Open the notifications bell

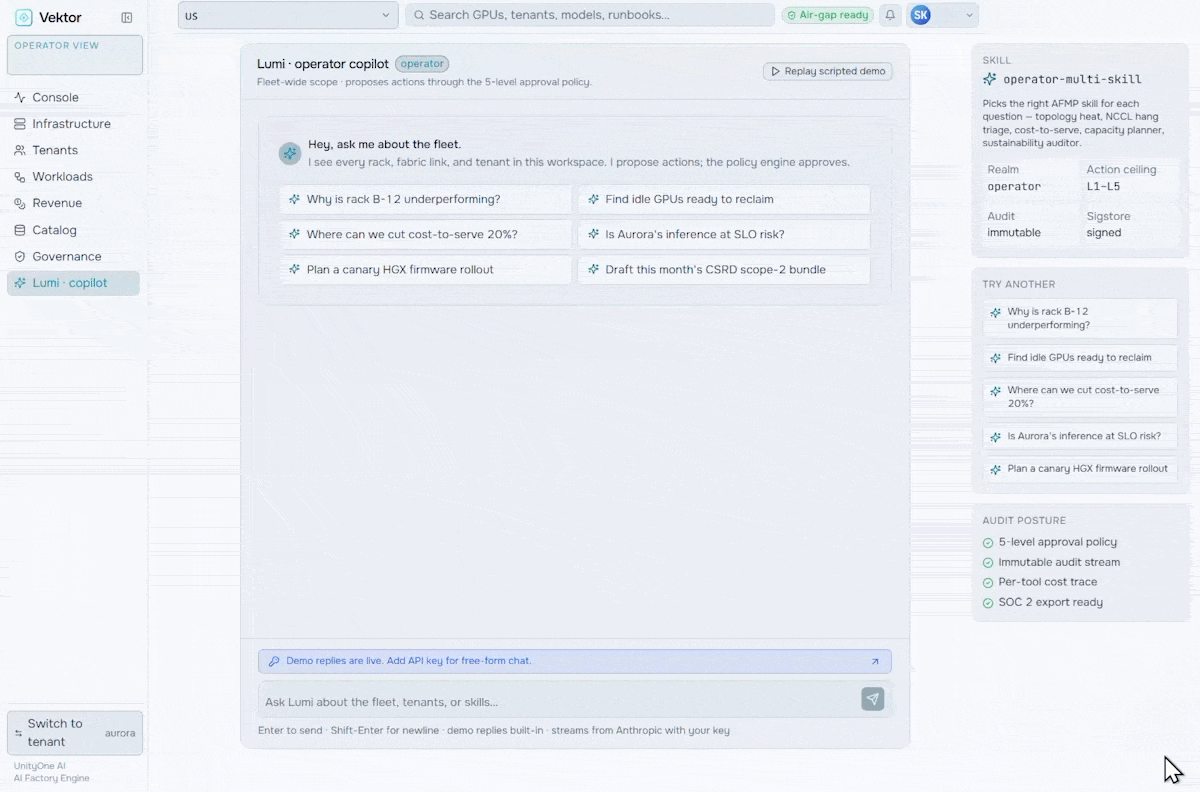pyautogui.click(x=890, y=15)
